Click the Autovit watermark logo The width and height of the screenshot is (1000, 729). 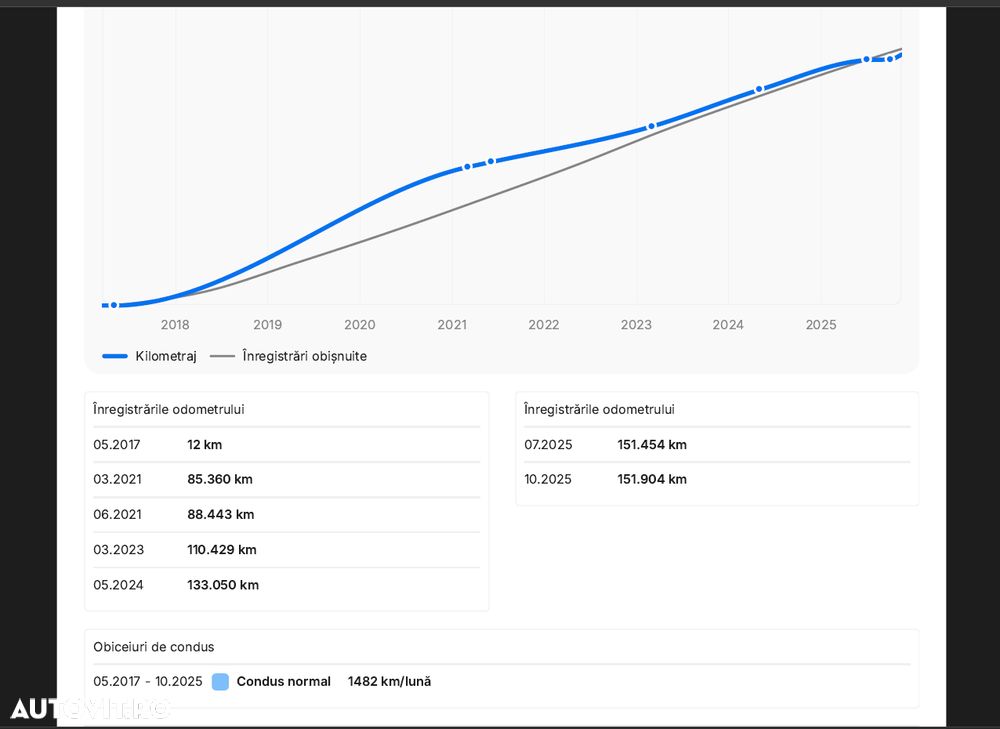(x=90, y=709)
